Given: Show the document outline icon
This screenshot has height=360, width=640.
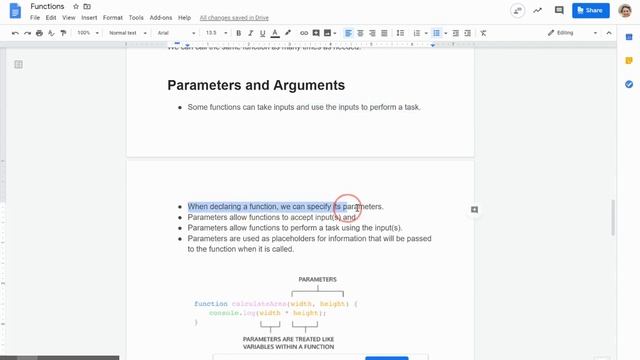Looking at the screenshot, I should pos(18,64).
